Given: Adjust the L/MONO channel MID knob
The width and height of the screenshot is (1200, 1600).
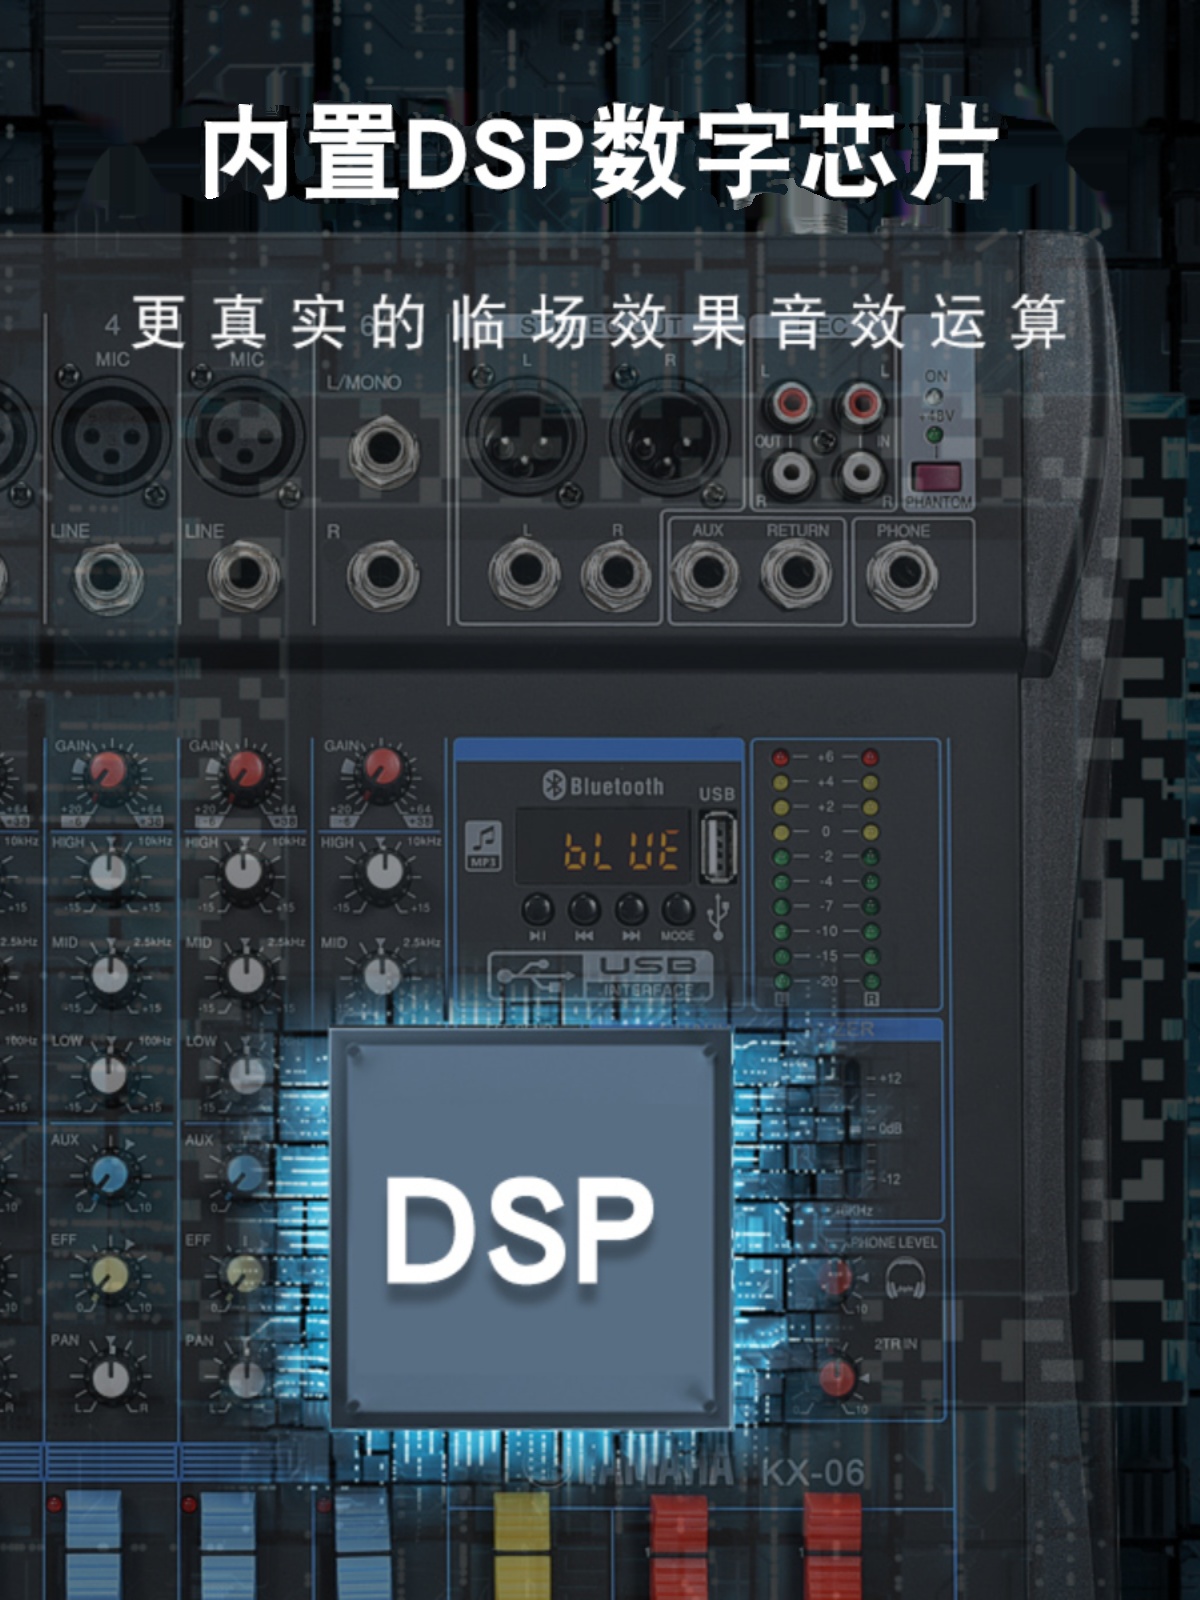Looking at the screenshot, I should [381, 974].
